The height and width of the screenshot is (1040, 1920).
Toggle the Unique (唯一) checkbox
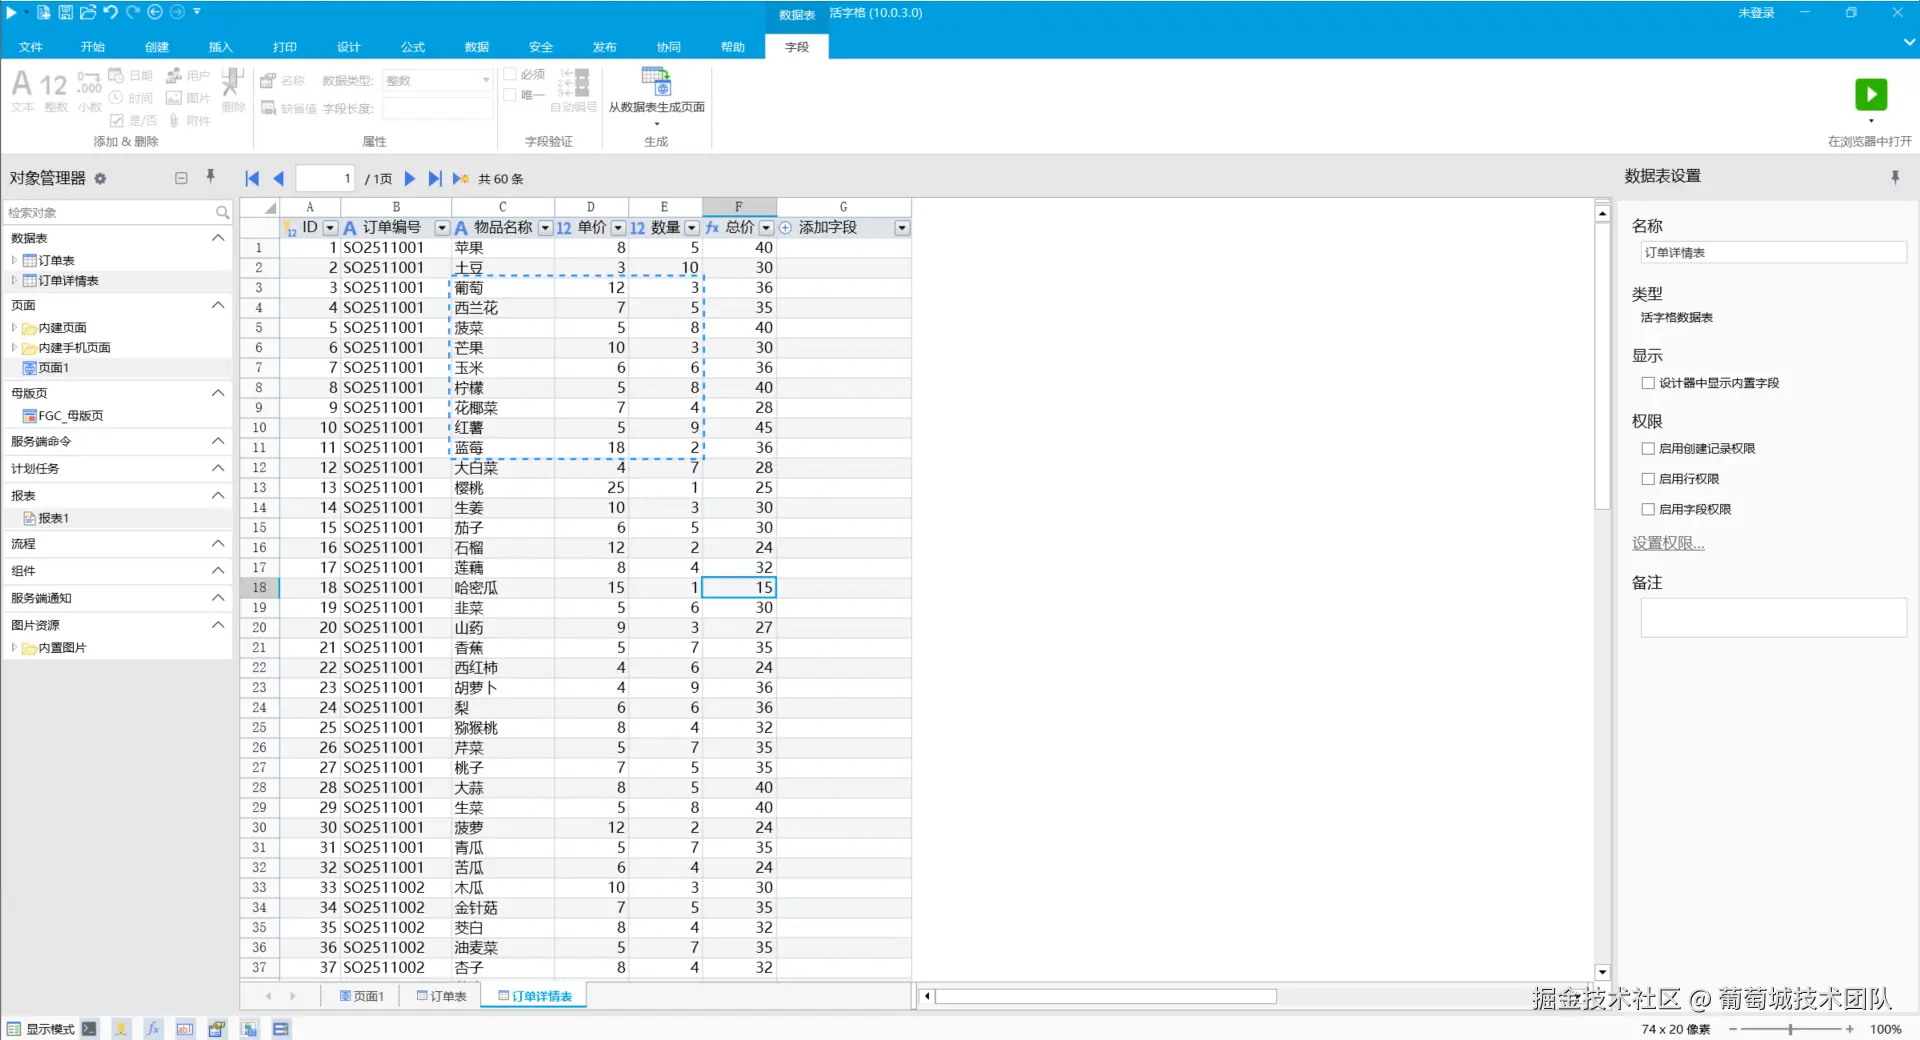click(x=510, y=95)
